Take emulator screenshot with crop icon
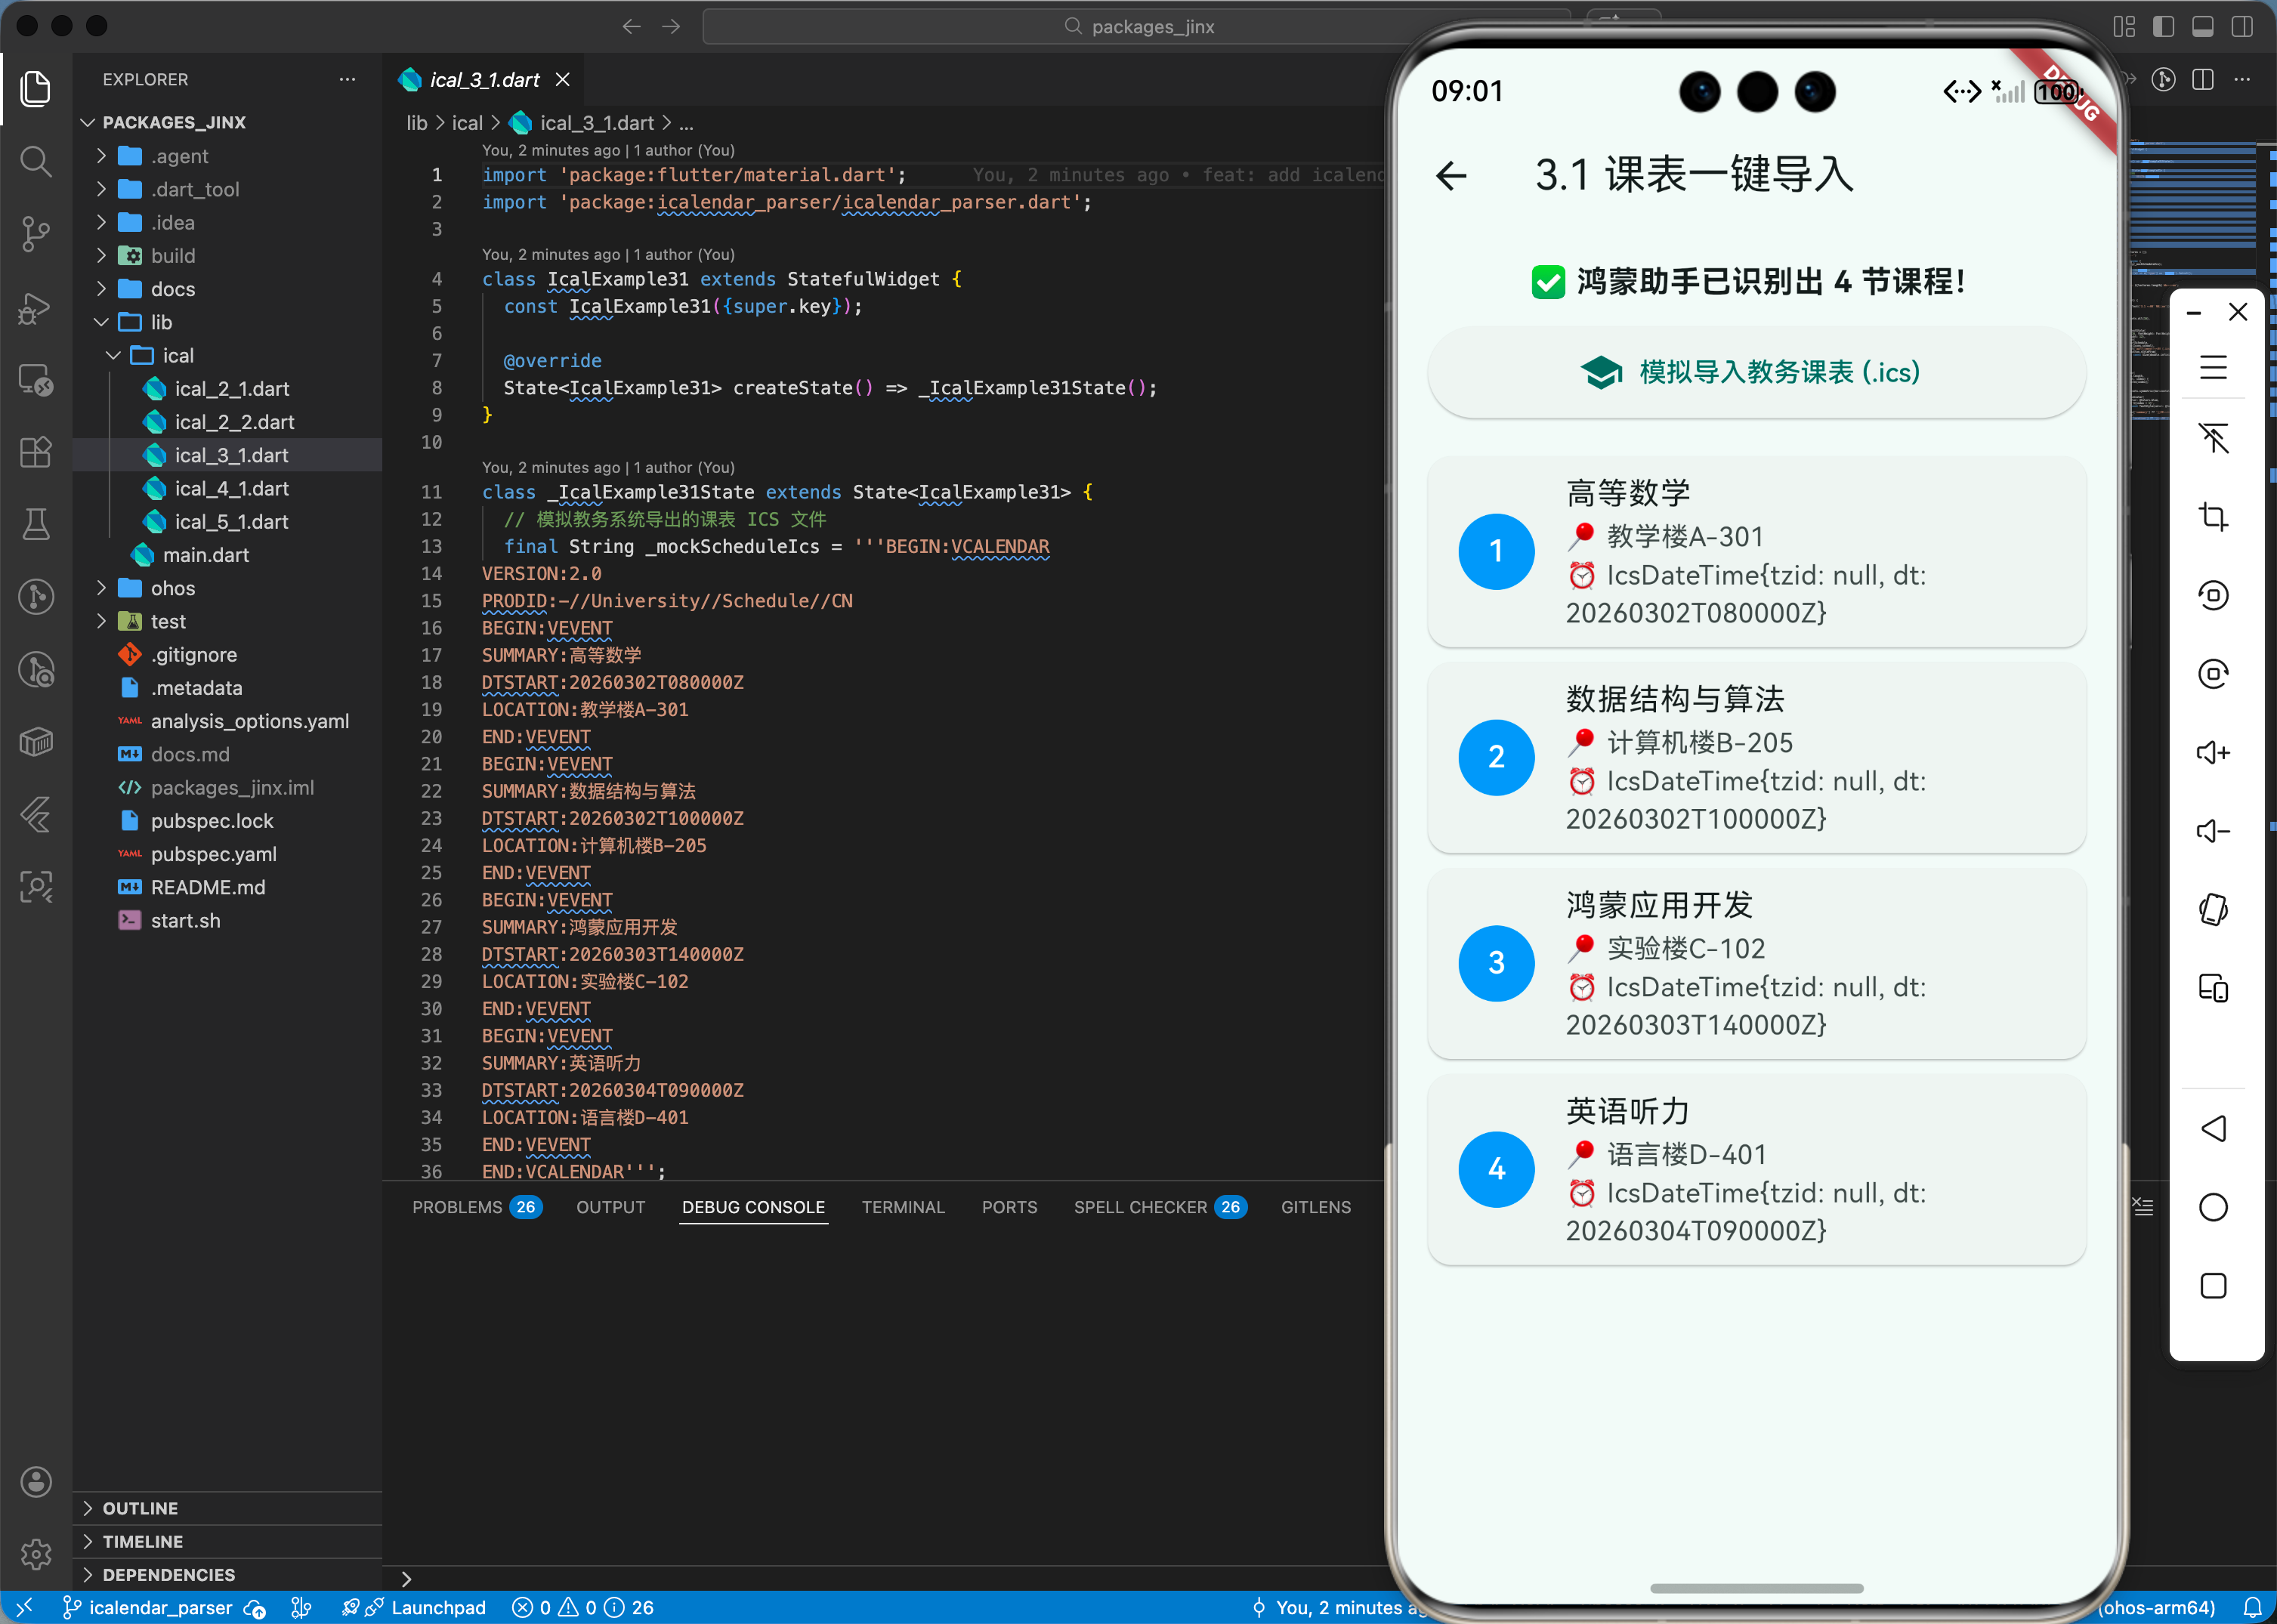This screenshot has width=2277, height=1624. pos(2213,517)
